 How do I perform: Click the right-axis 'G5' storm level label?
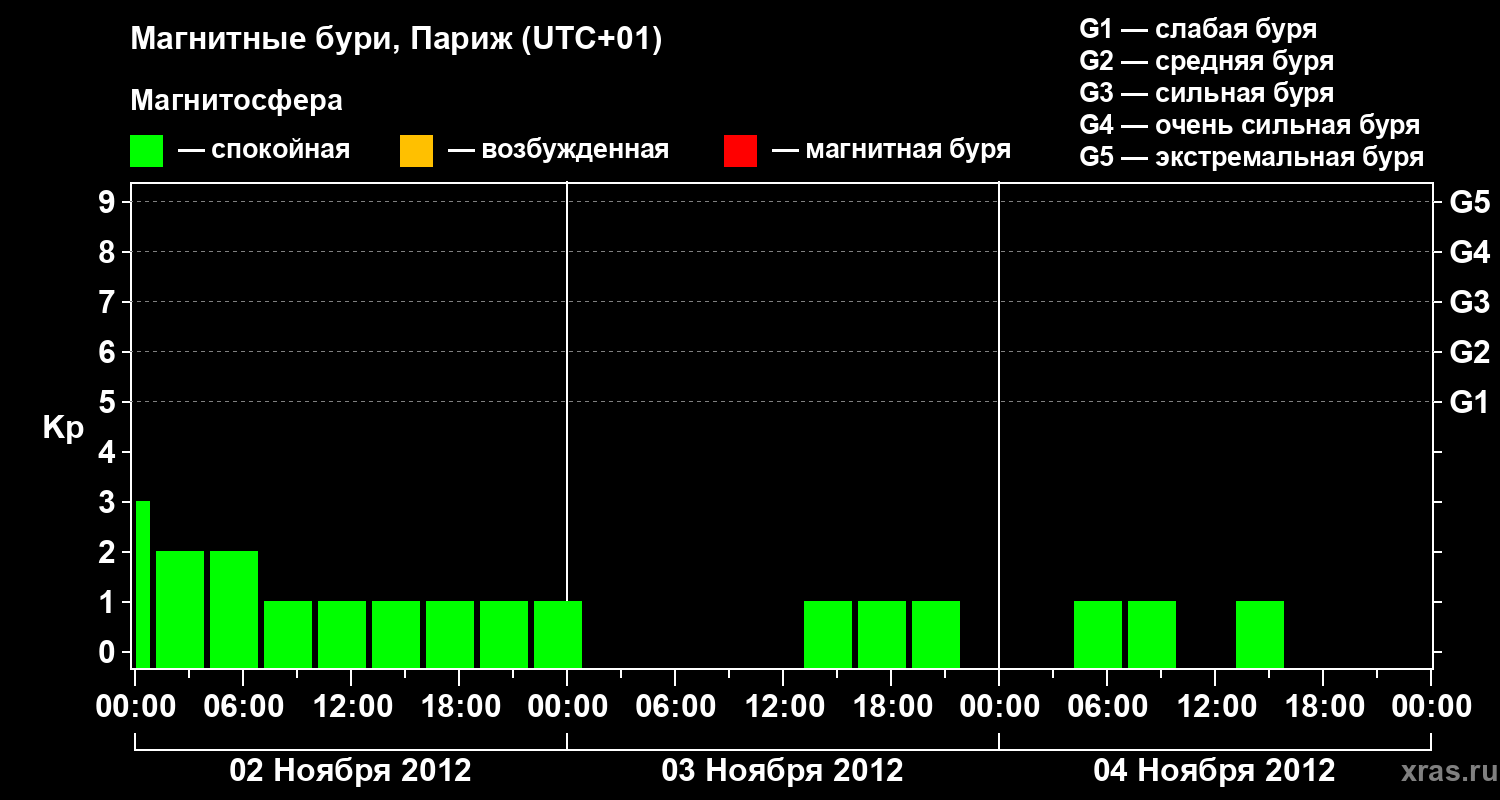(1469, 202)
